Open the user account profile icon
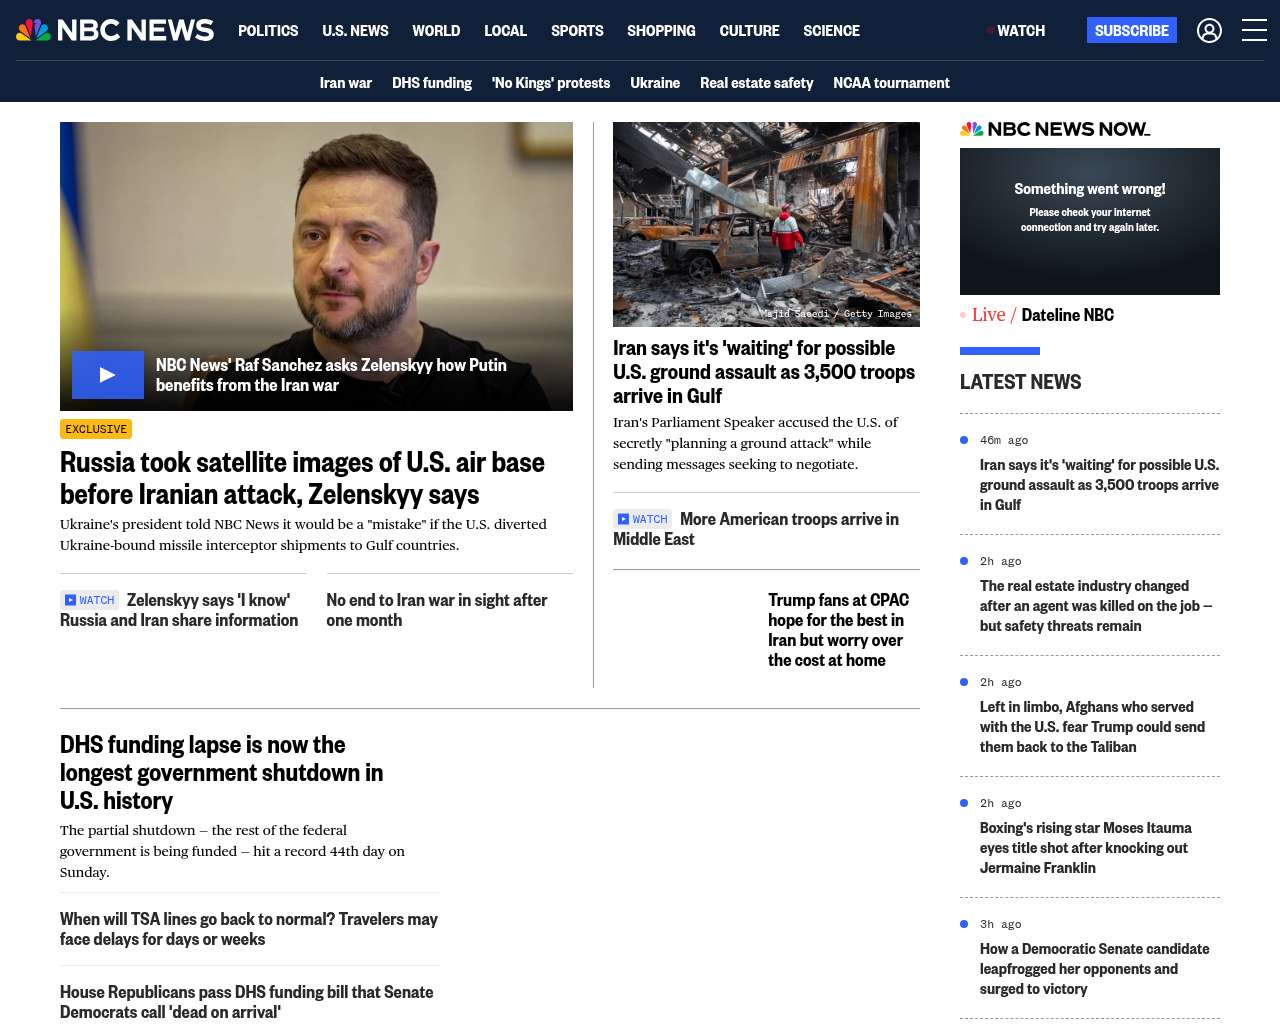 [1209, 31]
